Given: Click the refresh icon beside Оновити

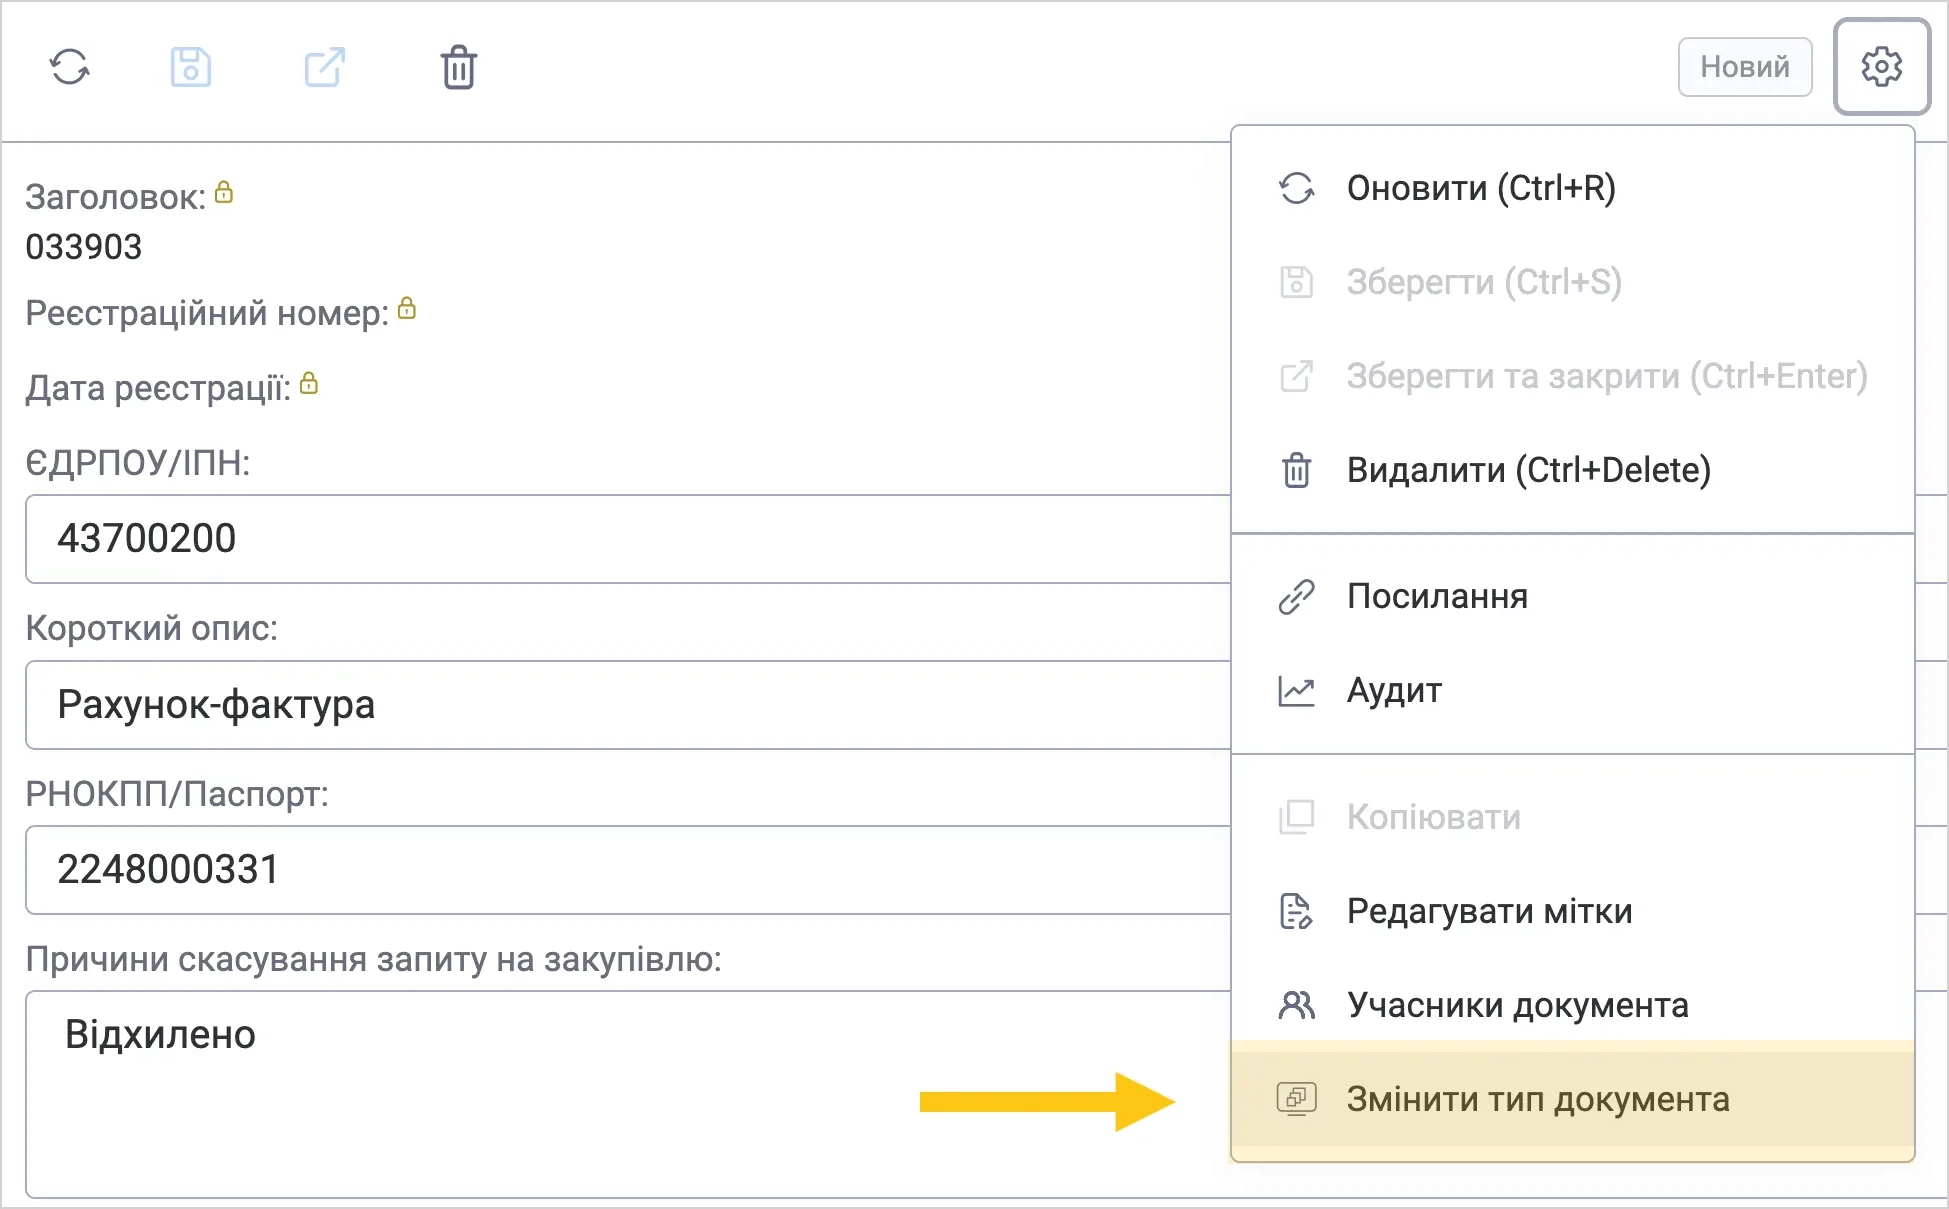Looking at the screenshot, I should pyautogui.click(x=1297, y=188).
